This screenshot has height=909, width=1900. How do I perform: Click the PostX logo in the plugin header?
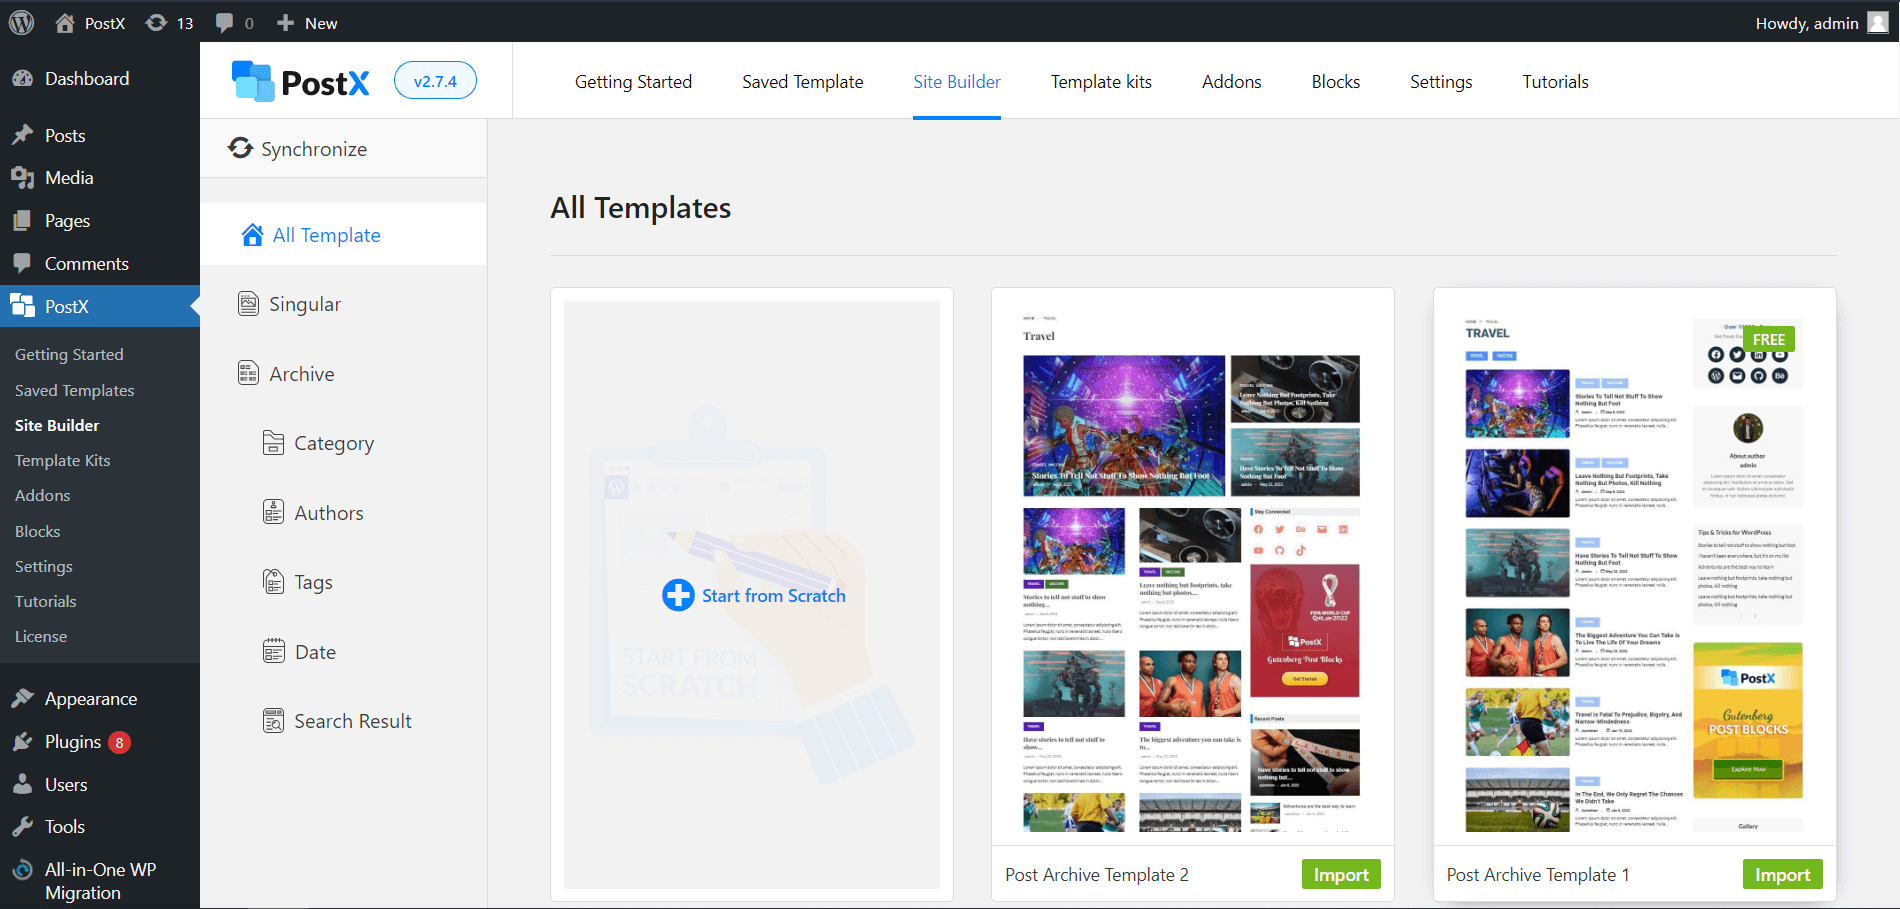click(x=298, y=80)
